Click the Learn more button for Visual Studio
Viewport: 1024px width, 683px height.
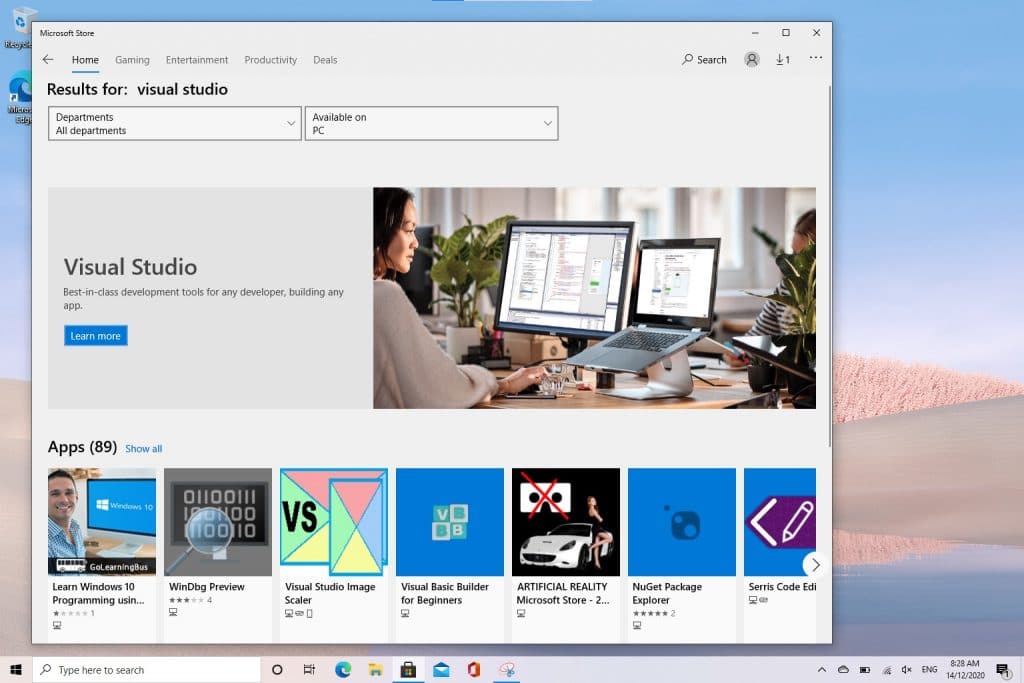pos(95,336)
